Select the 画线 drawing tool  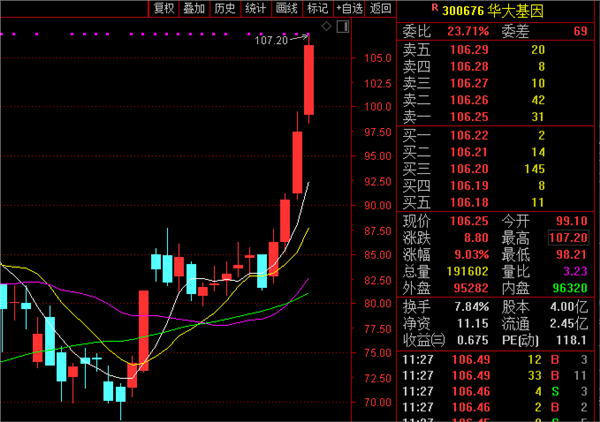287,8
